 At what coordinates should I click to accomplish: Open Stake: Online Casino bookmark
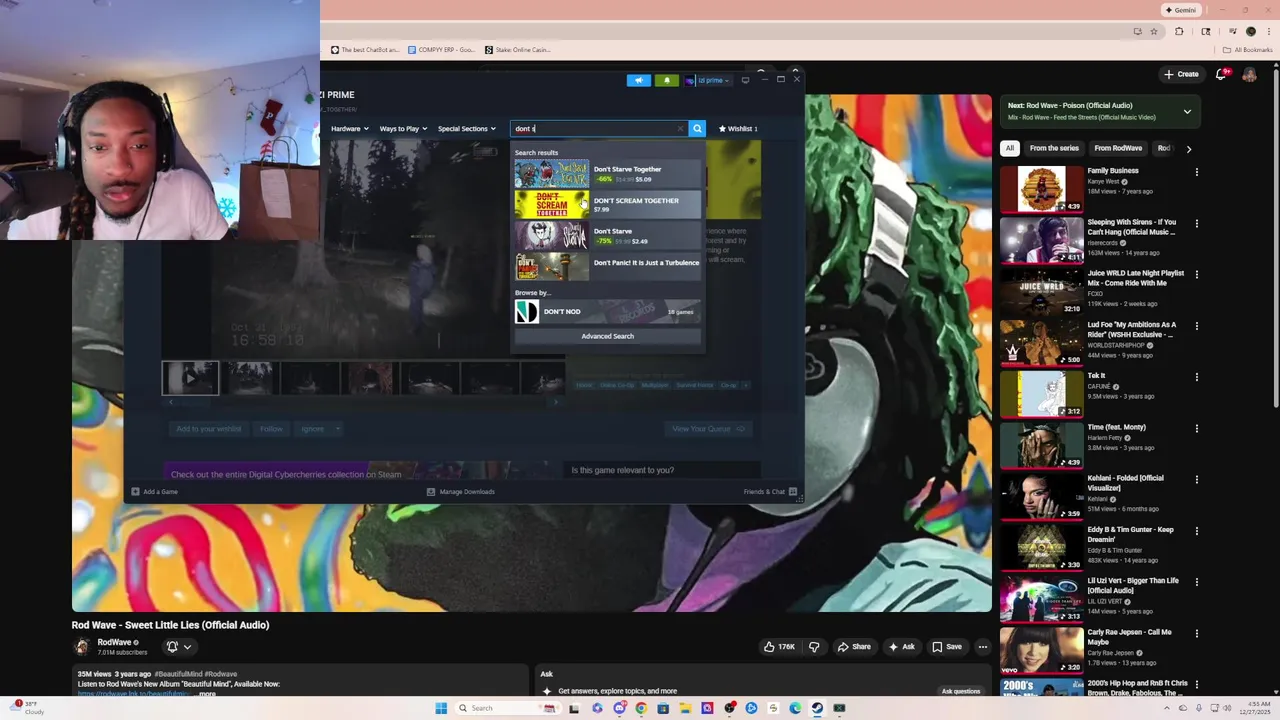click(x=517, y=50)
